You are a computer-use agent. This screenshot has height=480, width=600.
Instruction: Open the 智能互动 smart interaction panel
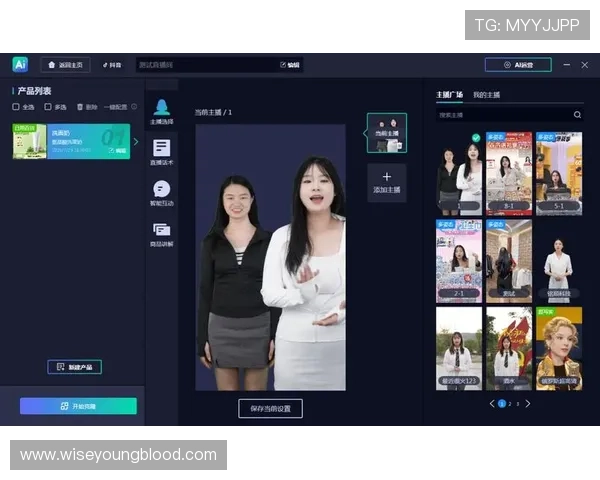click(x=161, y=192)
